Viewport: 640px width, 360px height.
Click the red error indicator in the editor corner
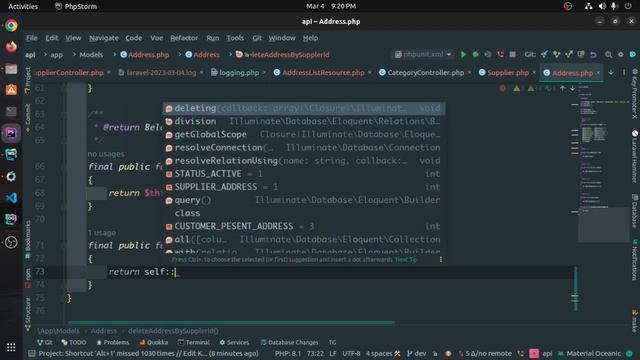click(502, 88)
